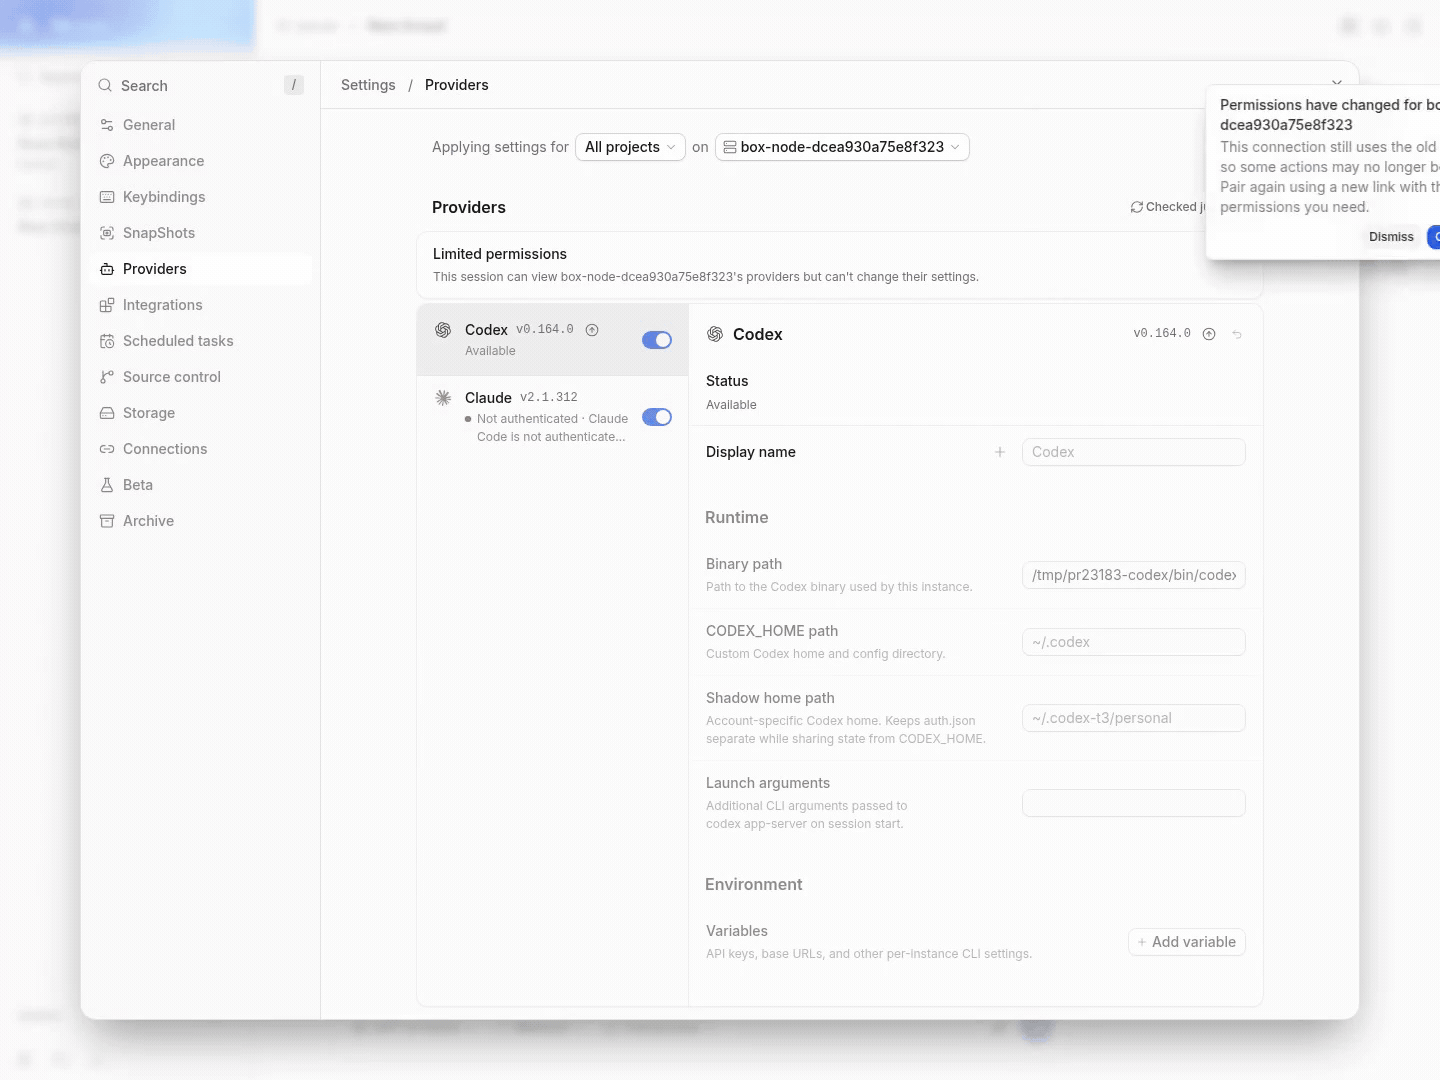The height and width of the screenshot is (1080, 1440).
Task: Go to Keybindings settings
Action: 200,197
